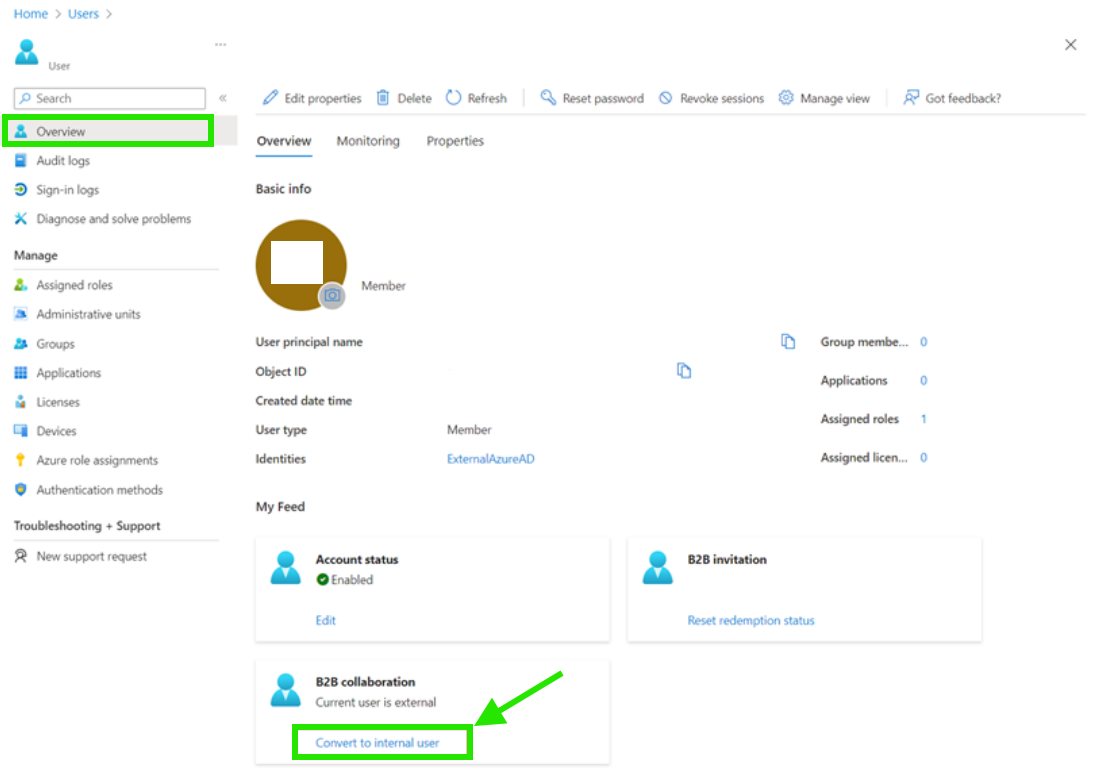Click the green Enabled status checkmark
Image resolution: width=1095 pixels, height=773 pixels.
coord(322,580)
